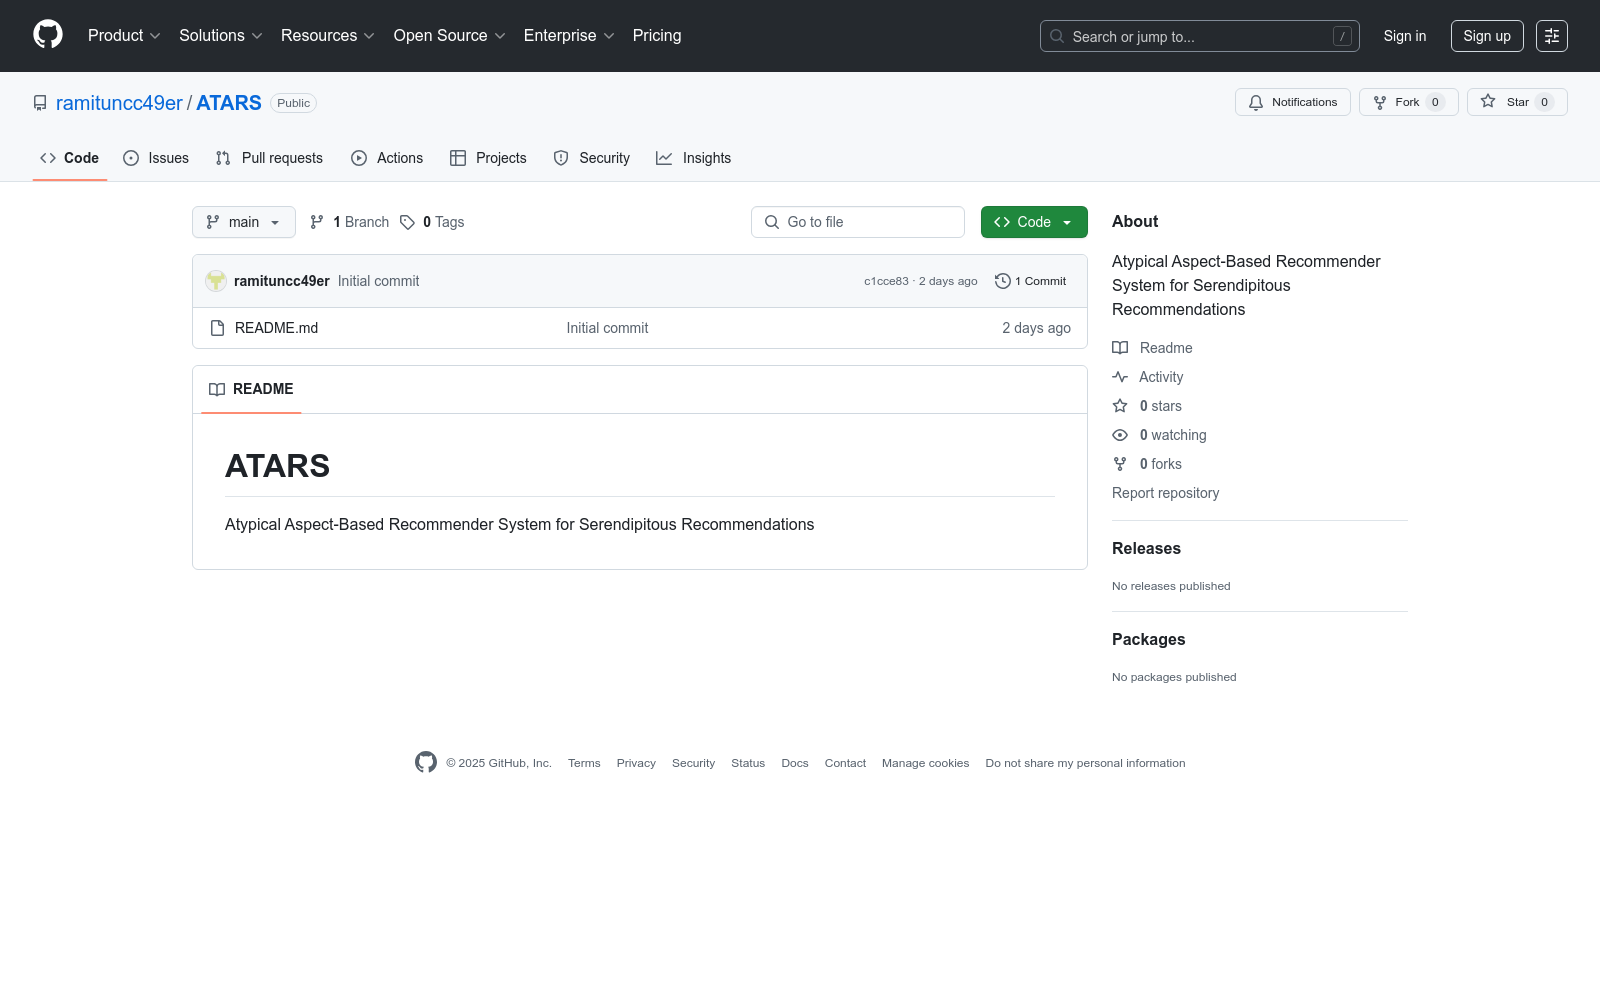This screenshot has width=1600, height=1000.
Task: Open the appearance settings icon button
Action: click(x=1552, y=36)
